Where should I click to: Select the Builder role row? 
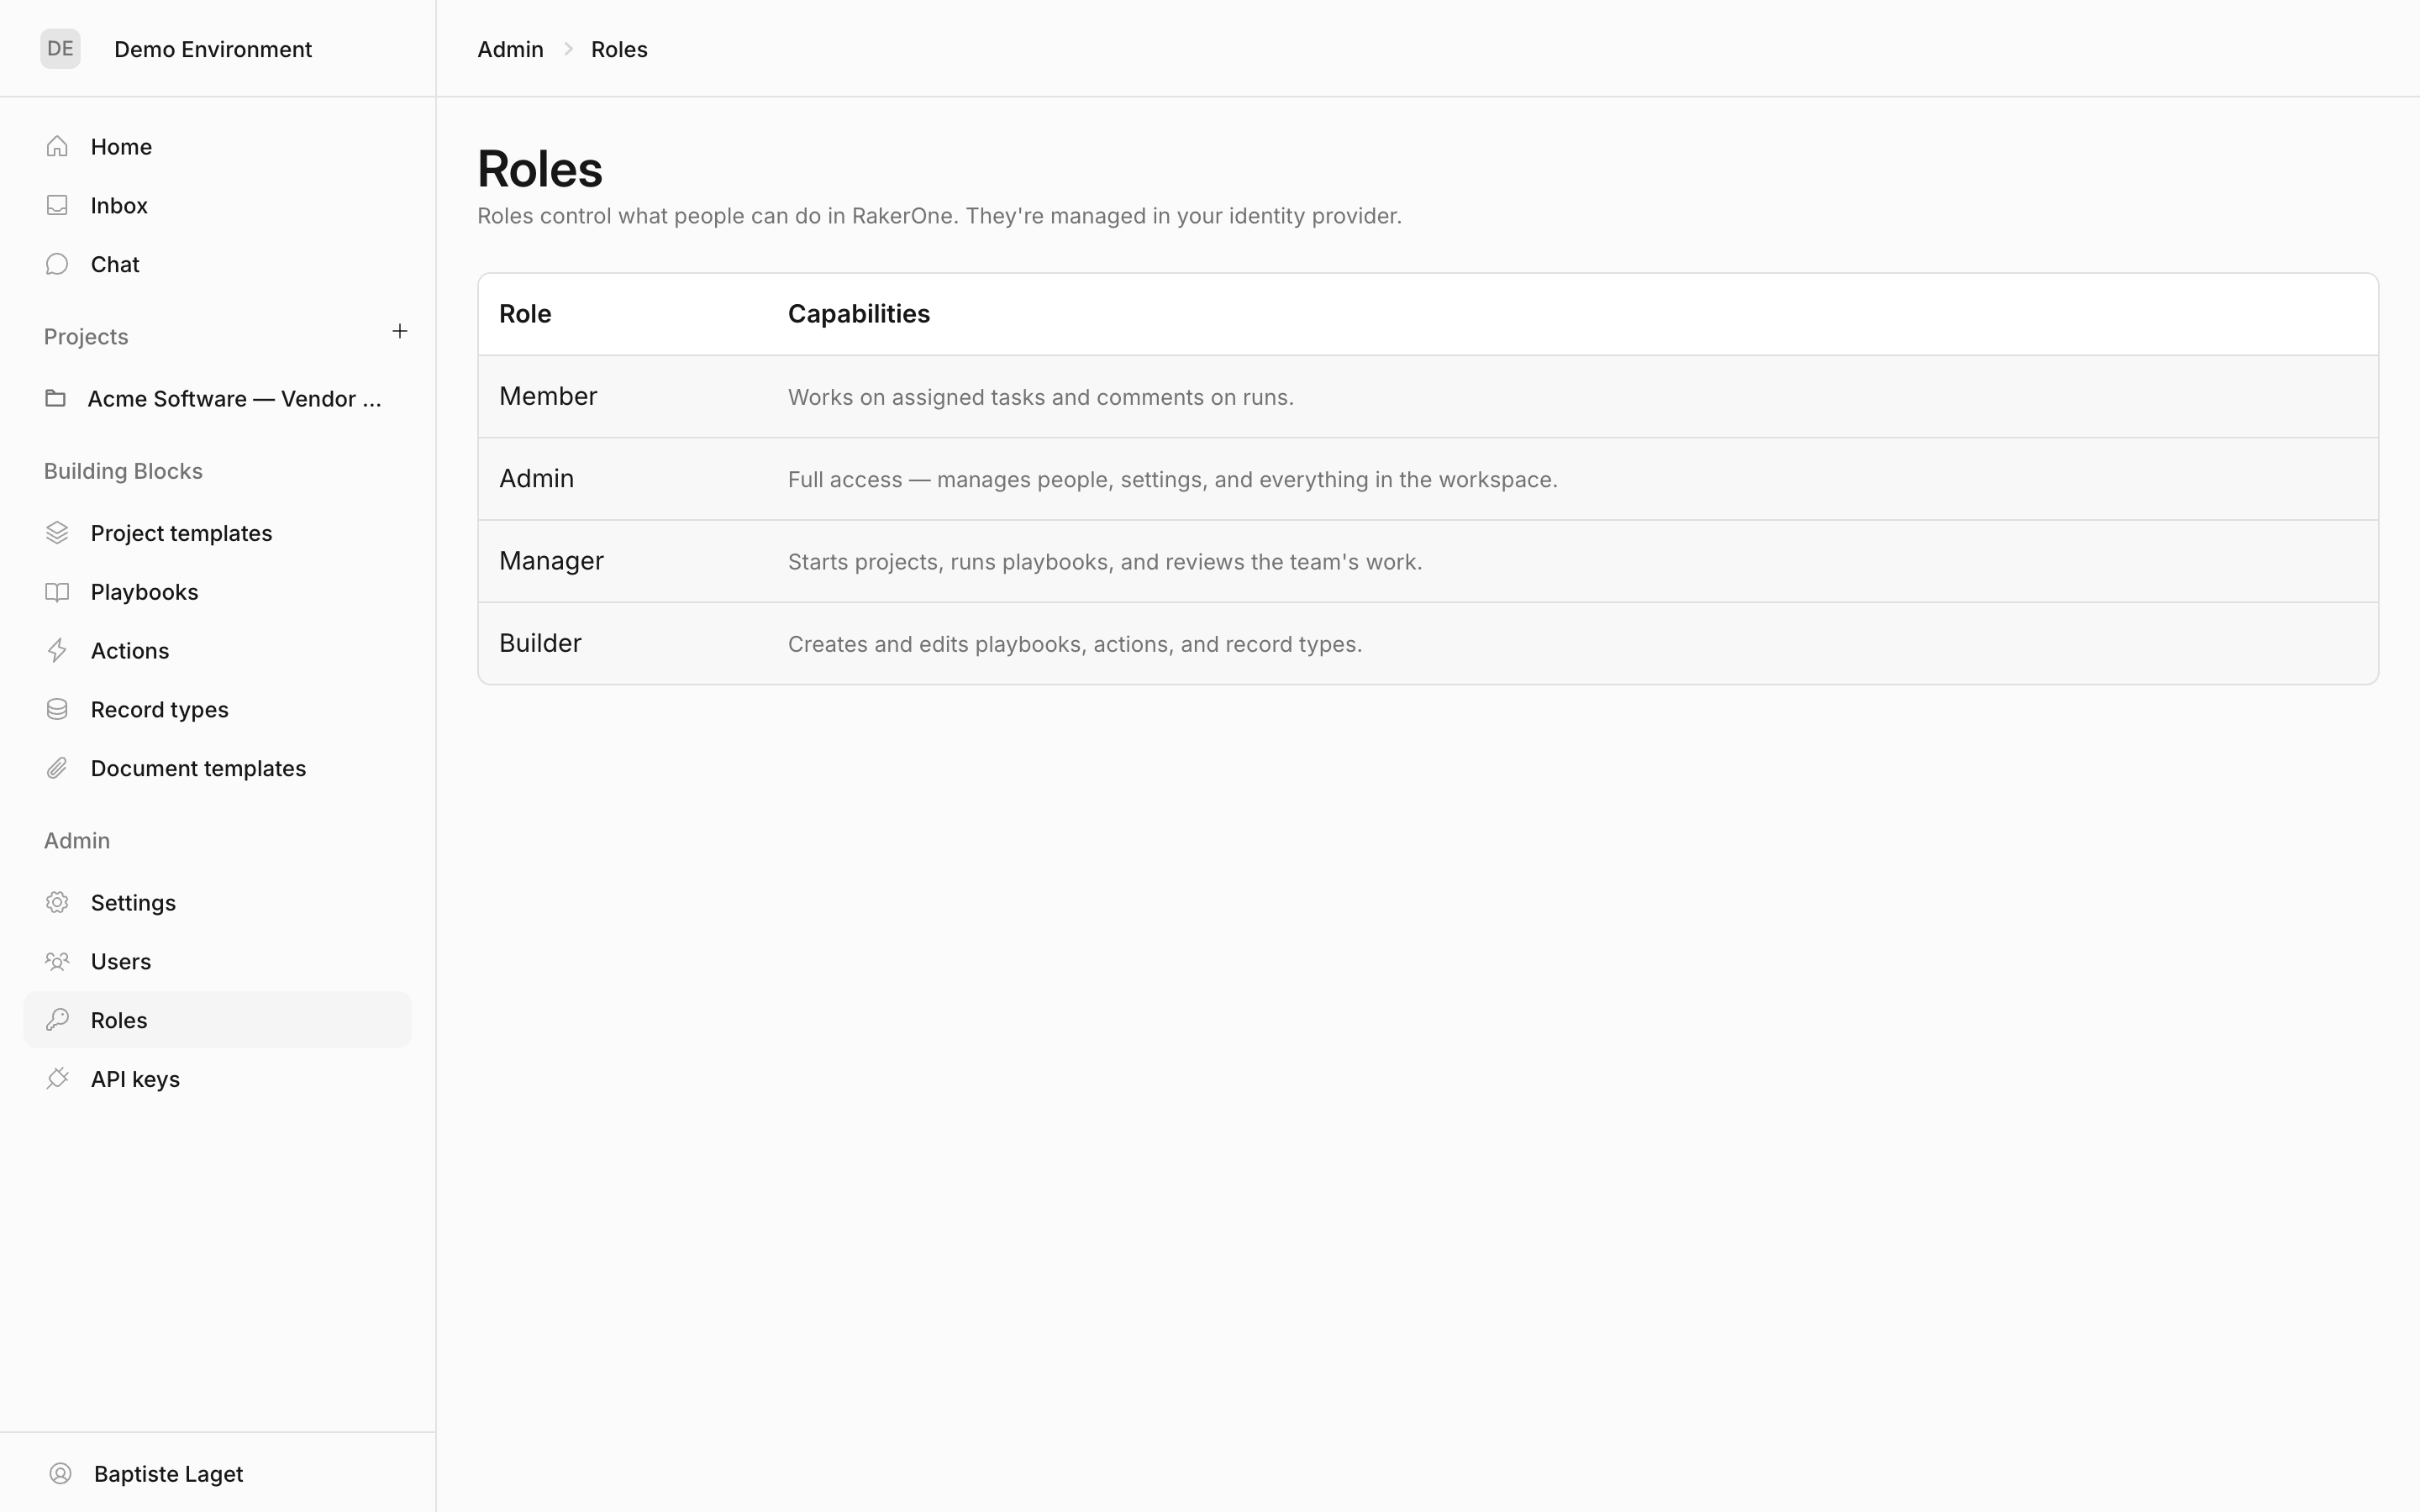[1428, 643]
